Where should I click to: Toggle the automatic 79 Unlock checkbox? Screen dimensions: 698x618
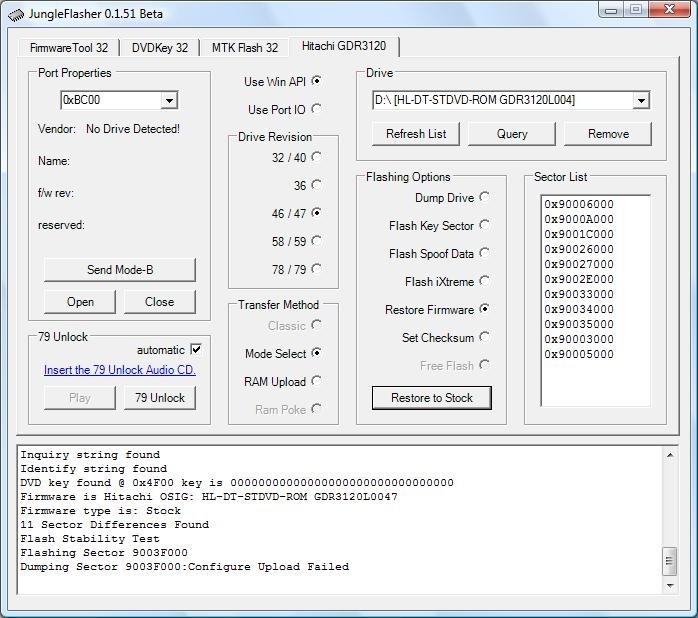pyautogui.click(x=196, y=350)
